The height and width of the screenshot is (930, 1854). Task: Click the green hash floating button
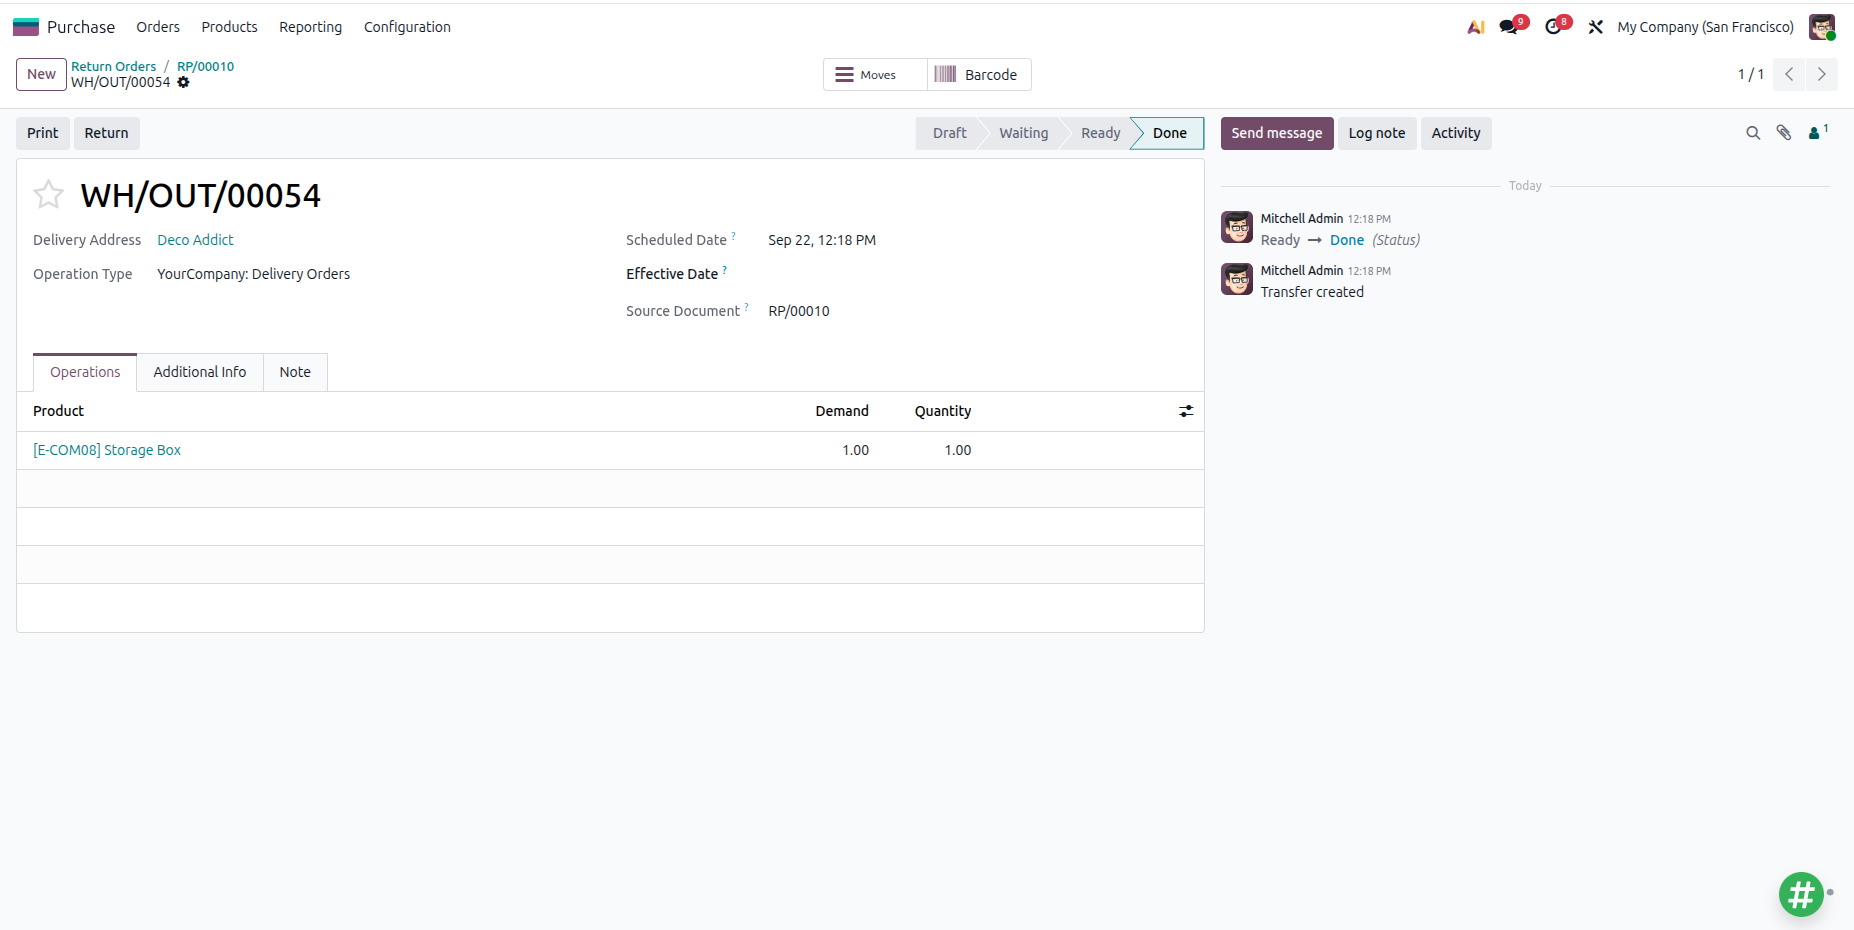1801,894
